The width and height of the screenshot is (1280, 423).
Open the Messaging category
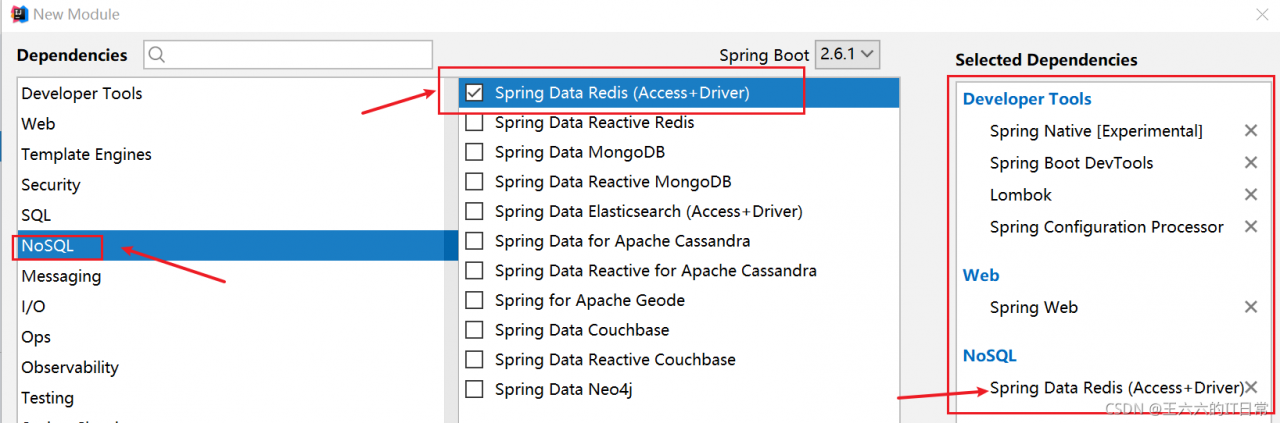pos(231,276)
